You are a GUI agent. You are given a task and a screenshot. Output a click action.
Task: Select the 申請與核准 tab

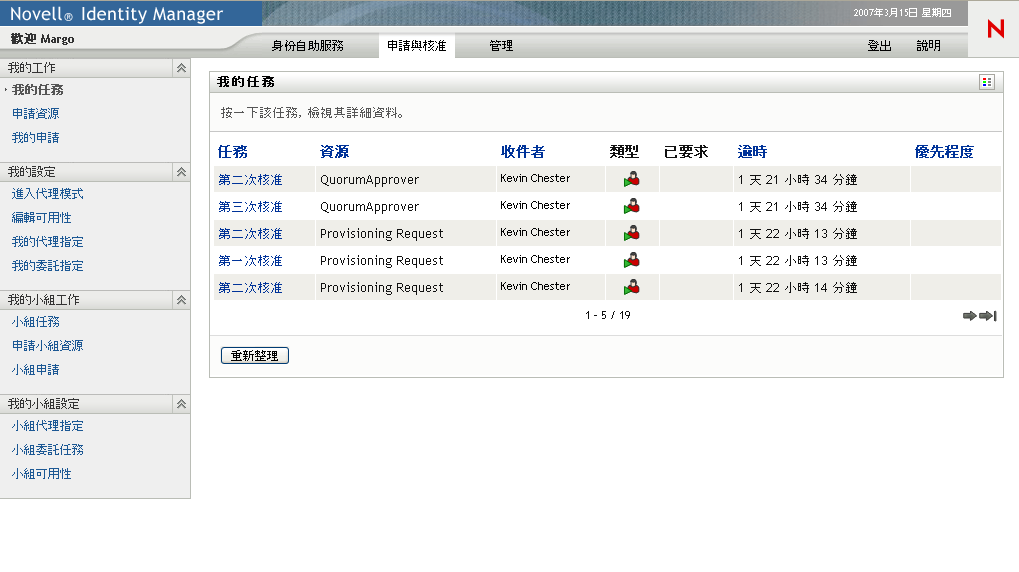click(417, 46)
